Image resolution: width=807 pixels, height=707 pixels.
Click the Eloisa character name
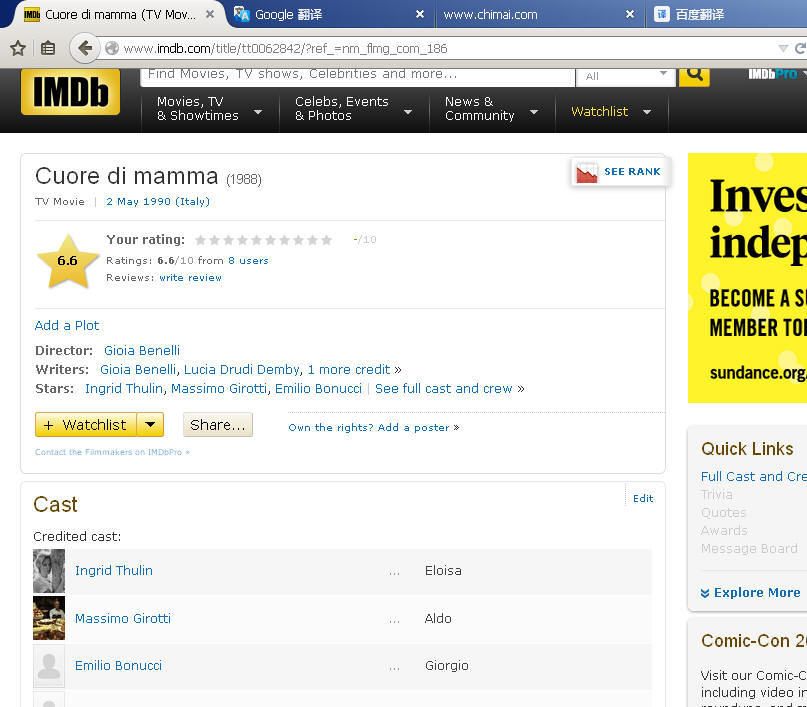coord(443,571)
